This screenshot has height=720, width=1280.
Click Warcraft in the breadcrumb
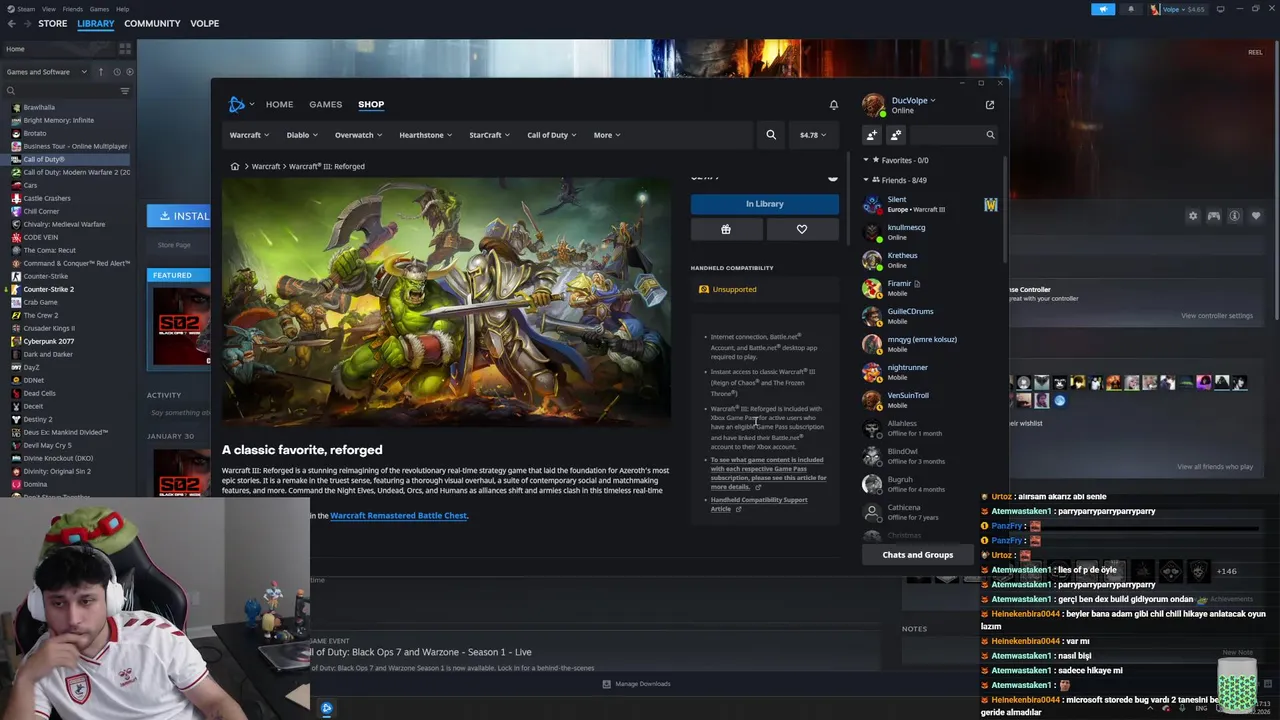tap(266, 166)
